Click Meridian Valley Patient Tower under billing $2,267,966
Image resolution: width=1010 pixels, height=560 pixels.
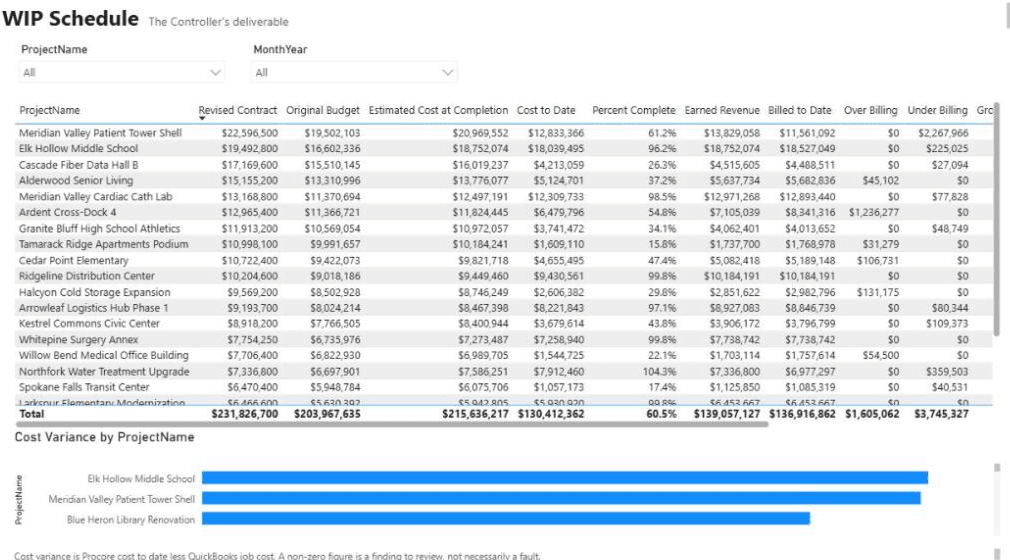(943, 133)
